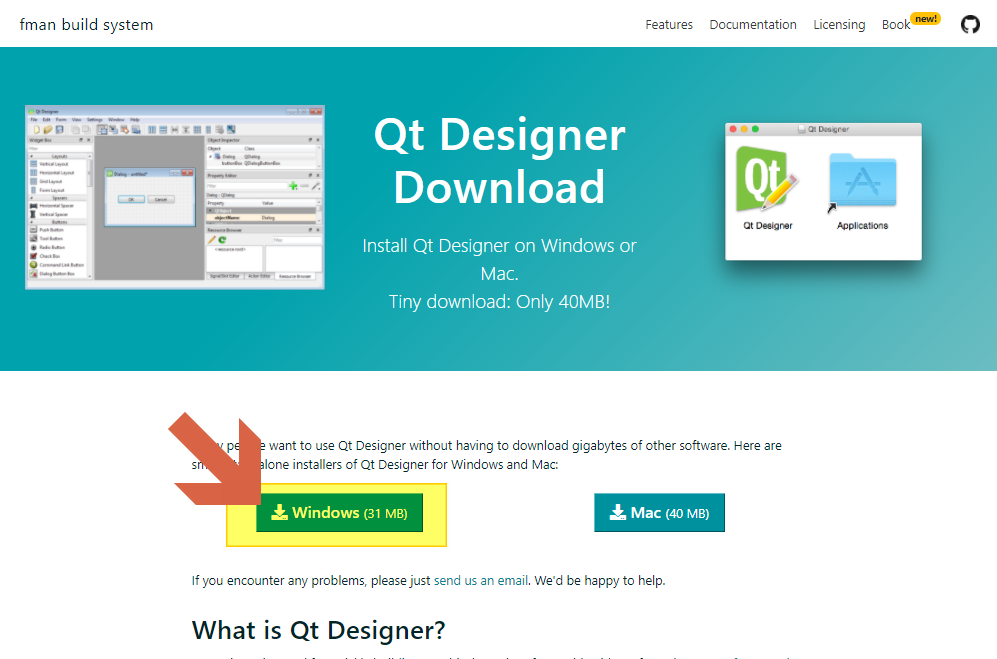Image resolution: width=997 pixels, height=659 pixels.
Task: Click the yellow new! badge
Action: [926, 19]
